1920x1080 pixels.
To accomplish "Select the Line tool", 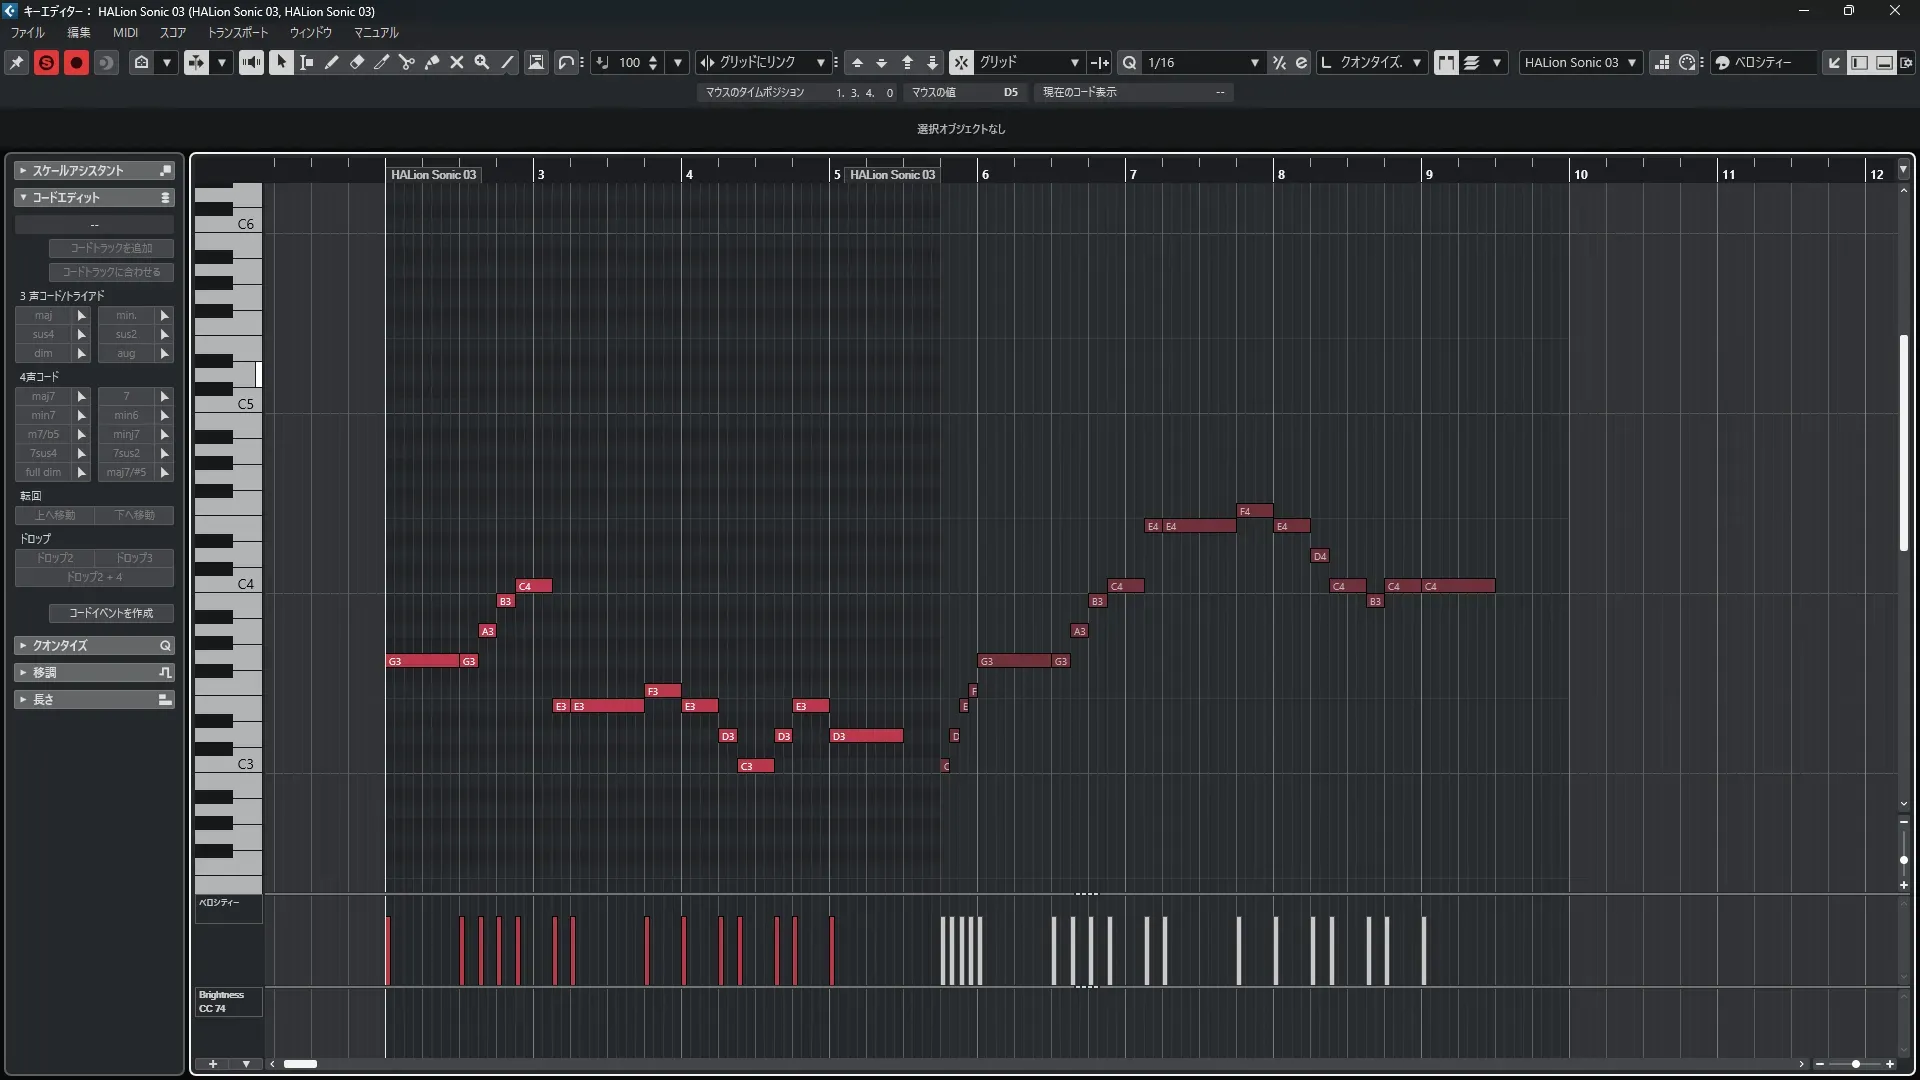I will [x=507, y=62].
